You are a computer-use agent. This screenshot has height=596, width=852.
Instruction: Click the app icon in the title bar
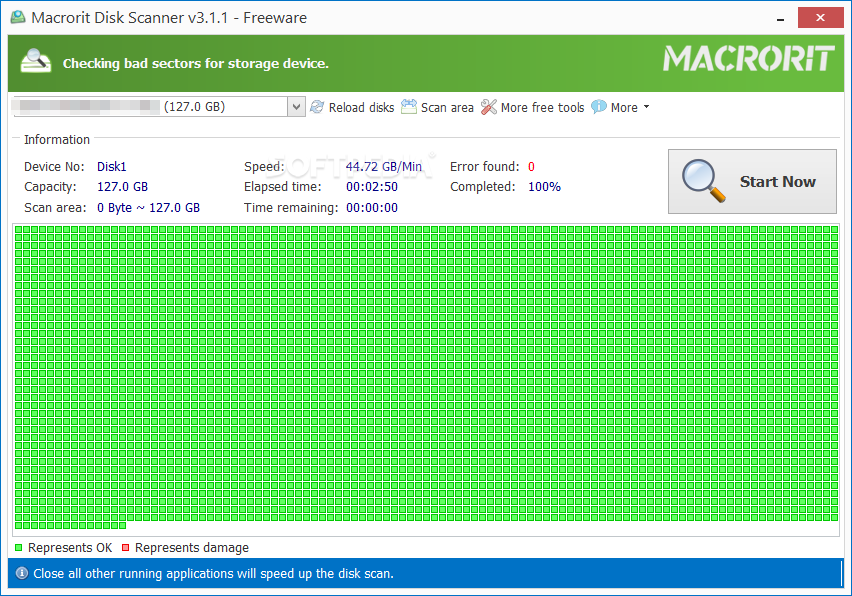tap(18, 17)
